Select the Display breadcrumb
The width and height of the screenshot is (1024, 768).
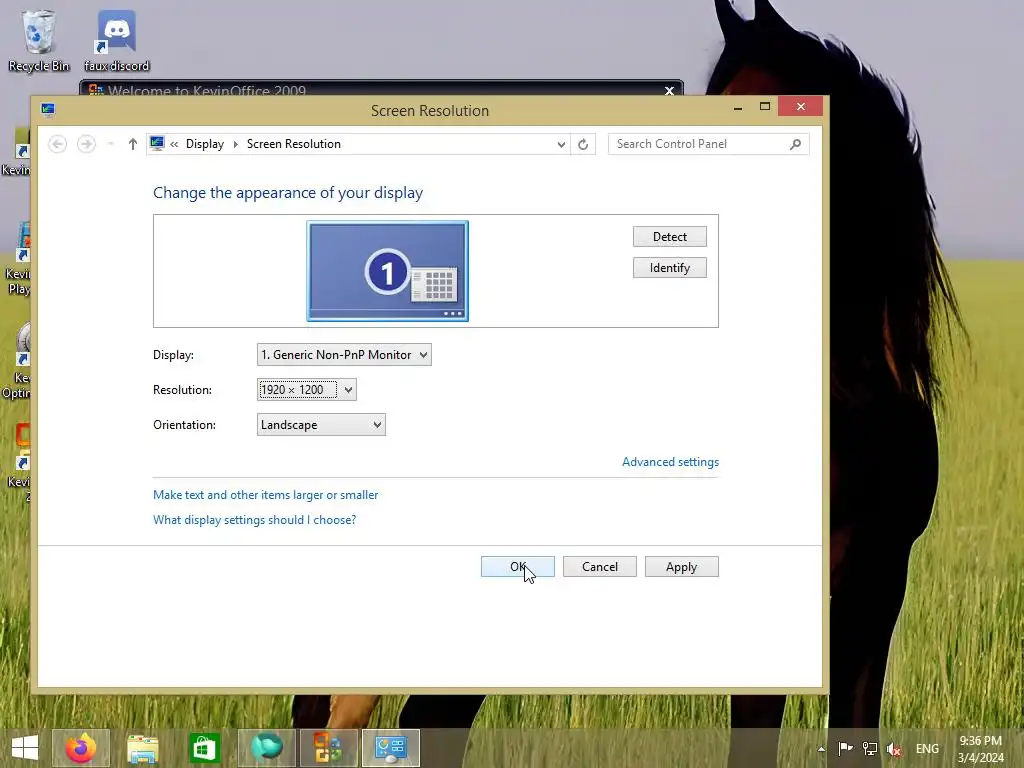(204, 144)
